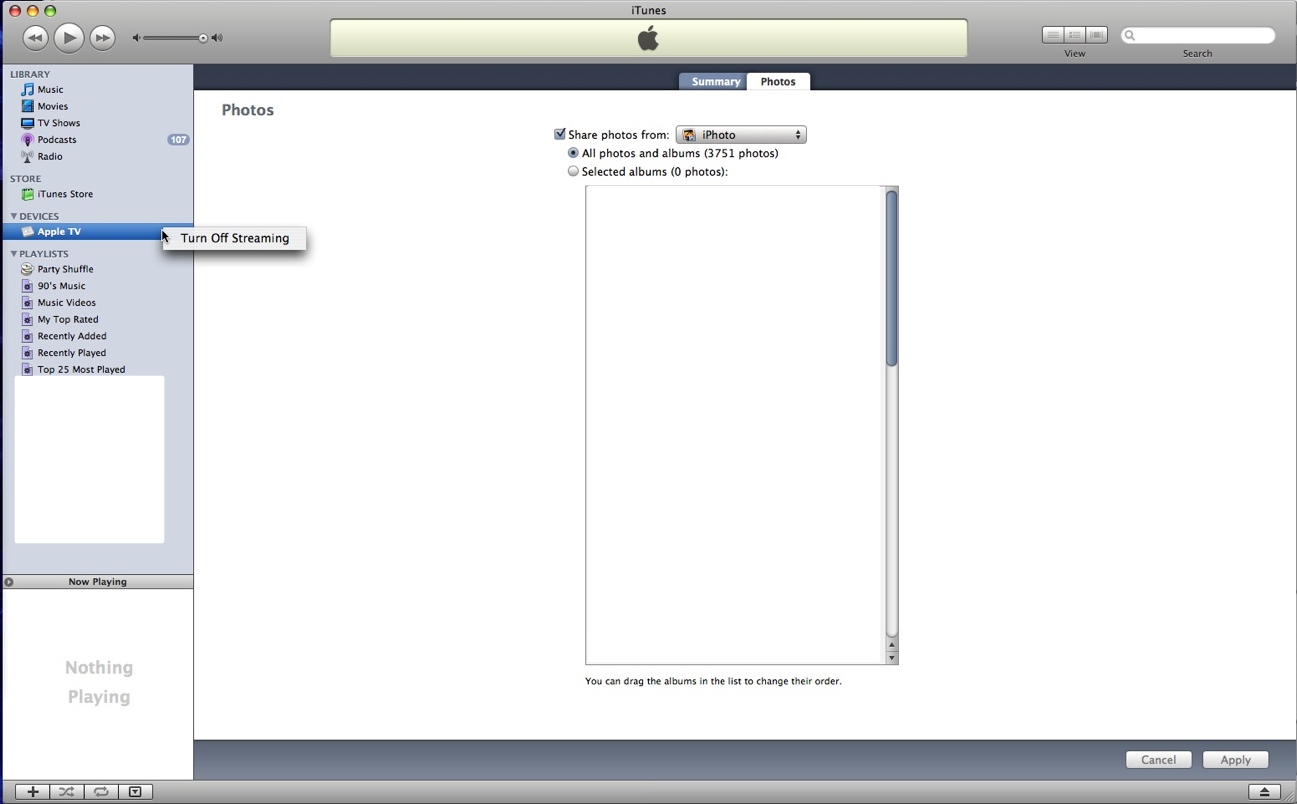The image size is (1297, 804).
Task: Click the Rewind playback button
Action: tap(35, 38)
